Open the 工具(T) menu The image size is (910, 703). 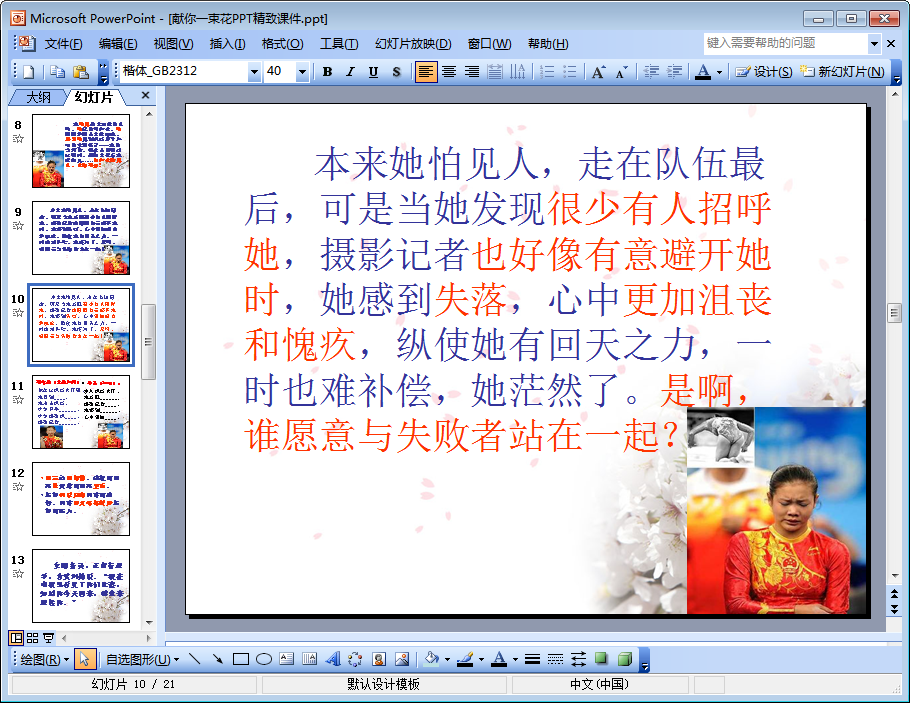pyautogui.click(x=339, y=44)
